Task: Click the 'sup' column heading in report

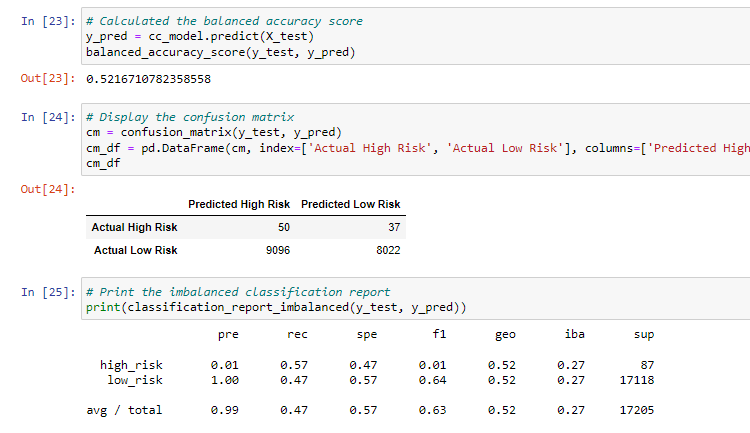Action: point(644,335)
